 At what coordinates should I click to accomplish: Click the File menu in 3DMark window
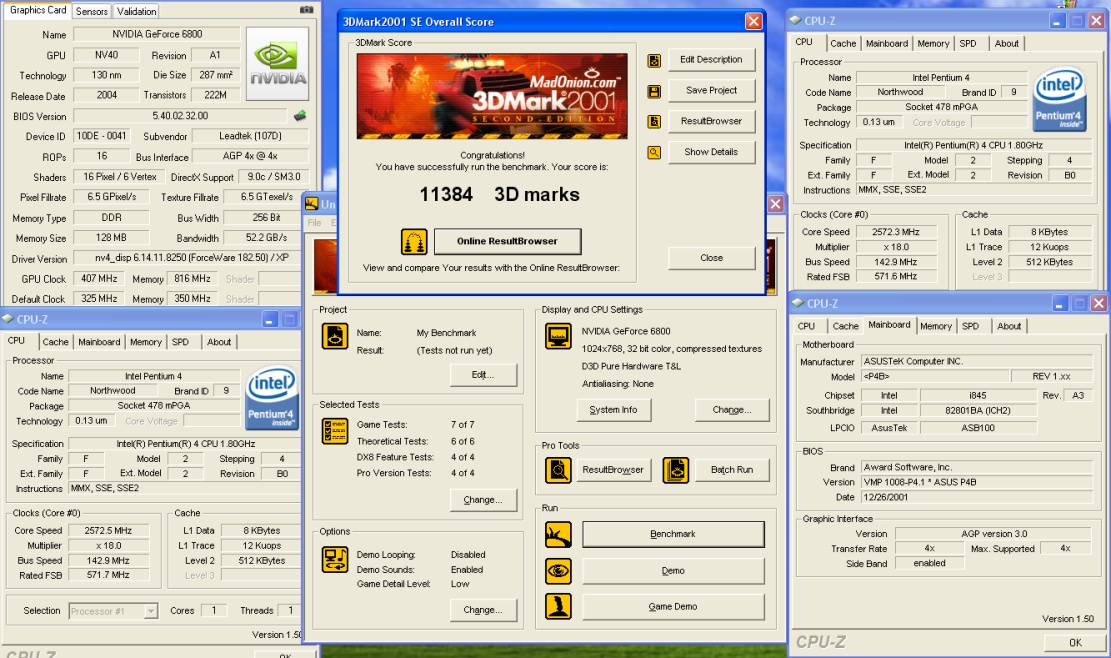(314, 222)
